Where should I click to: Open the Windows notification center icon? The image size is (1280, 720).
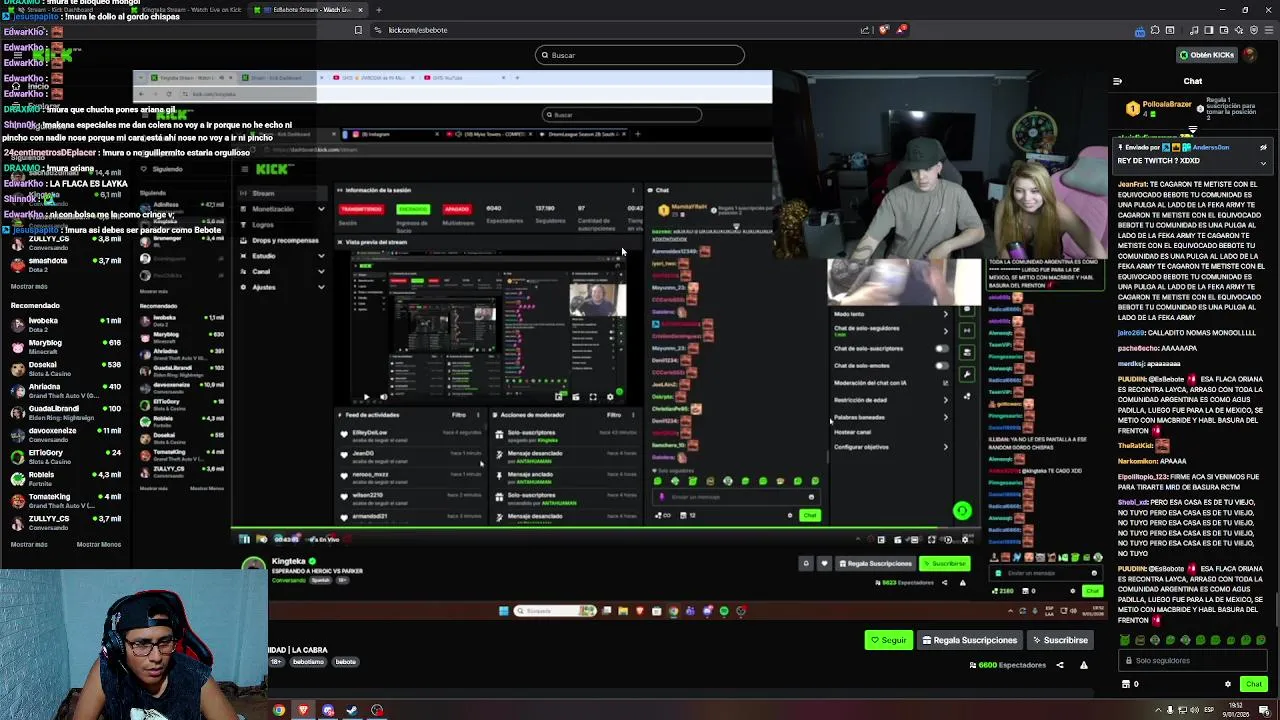point(1264,711)
